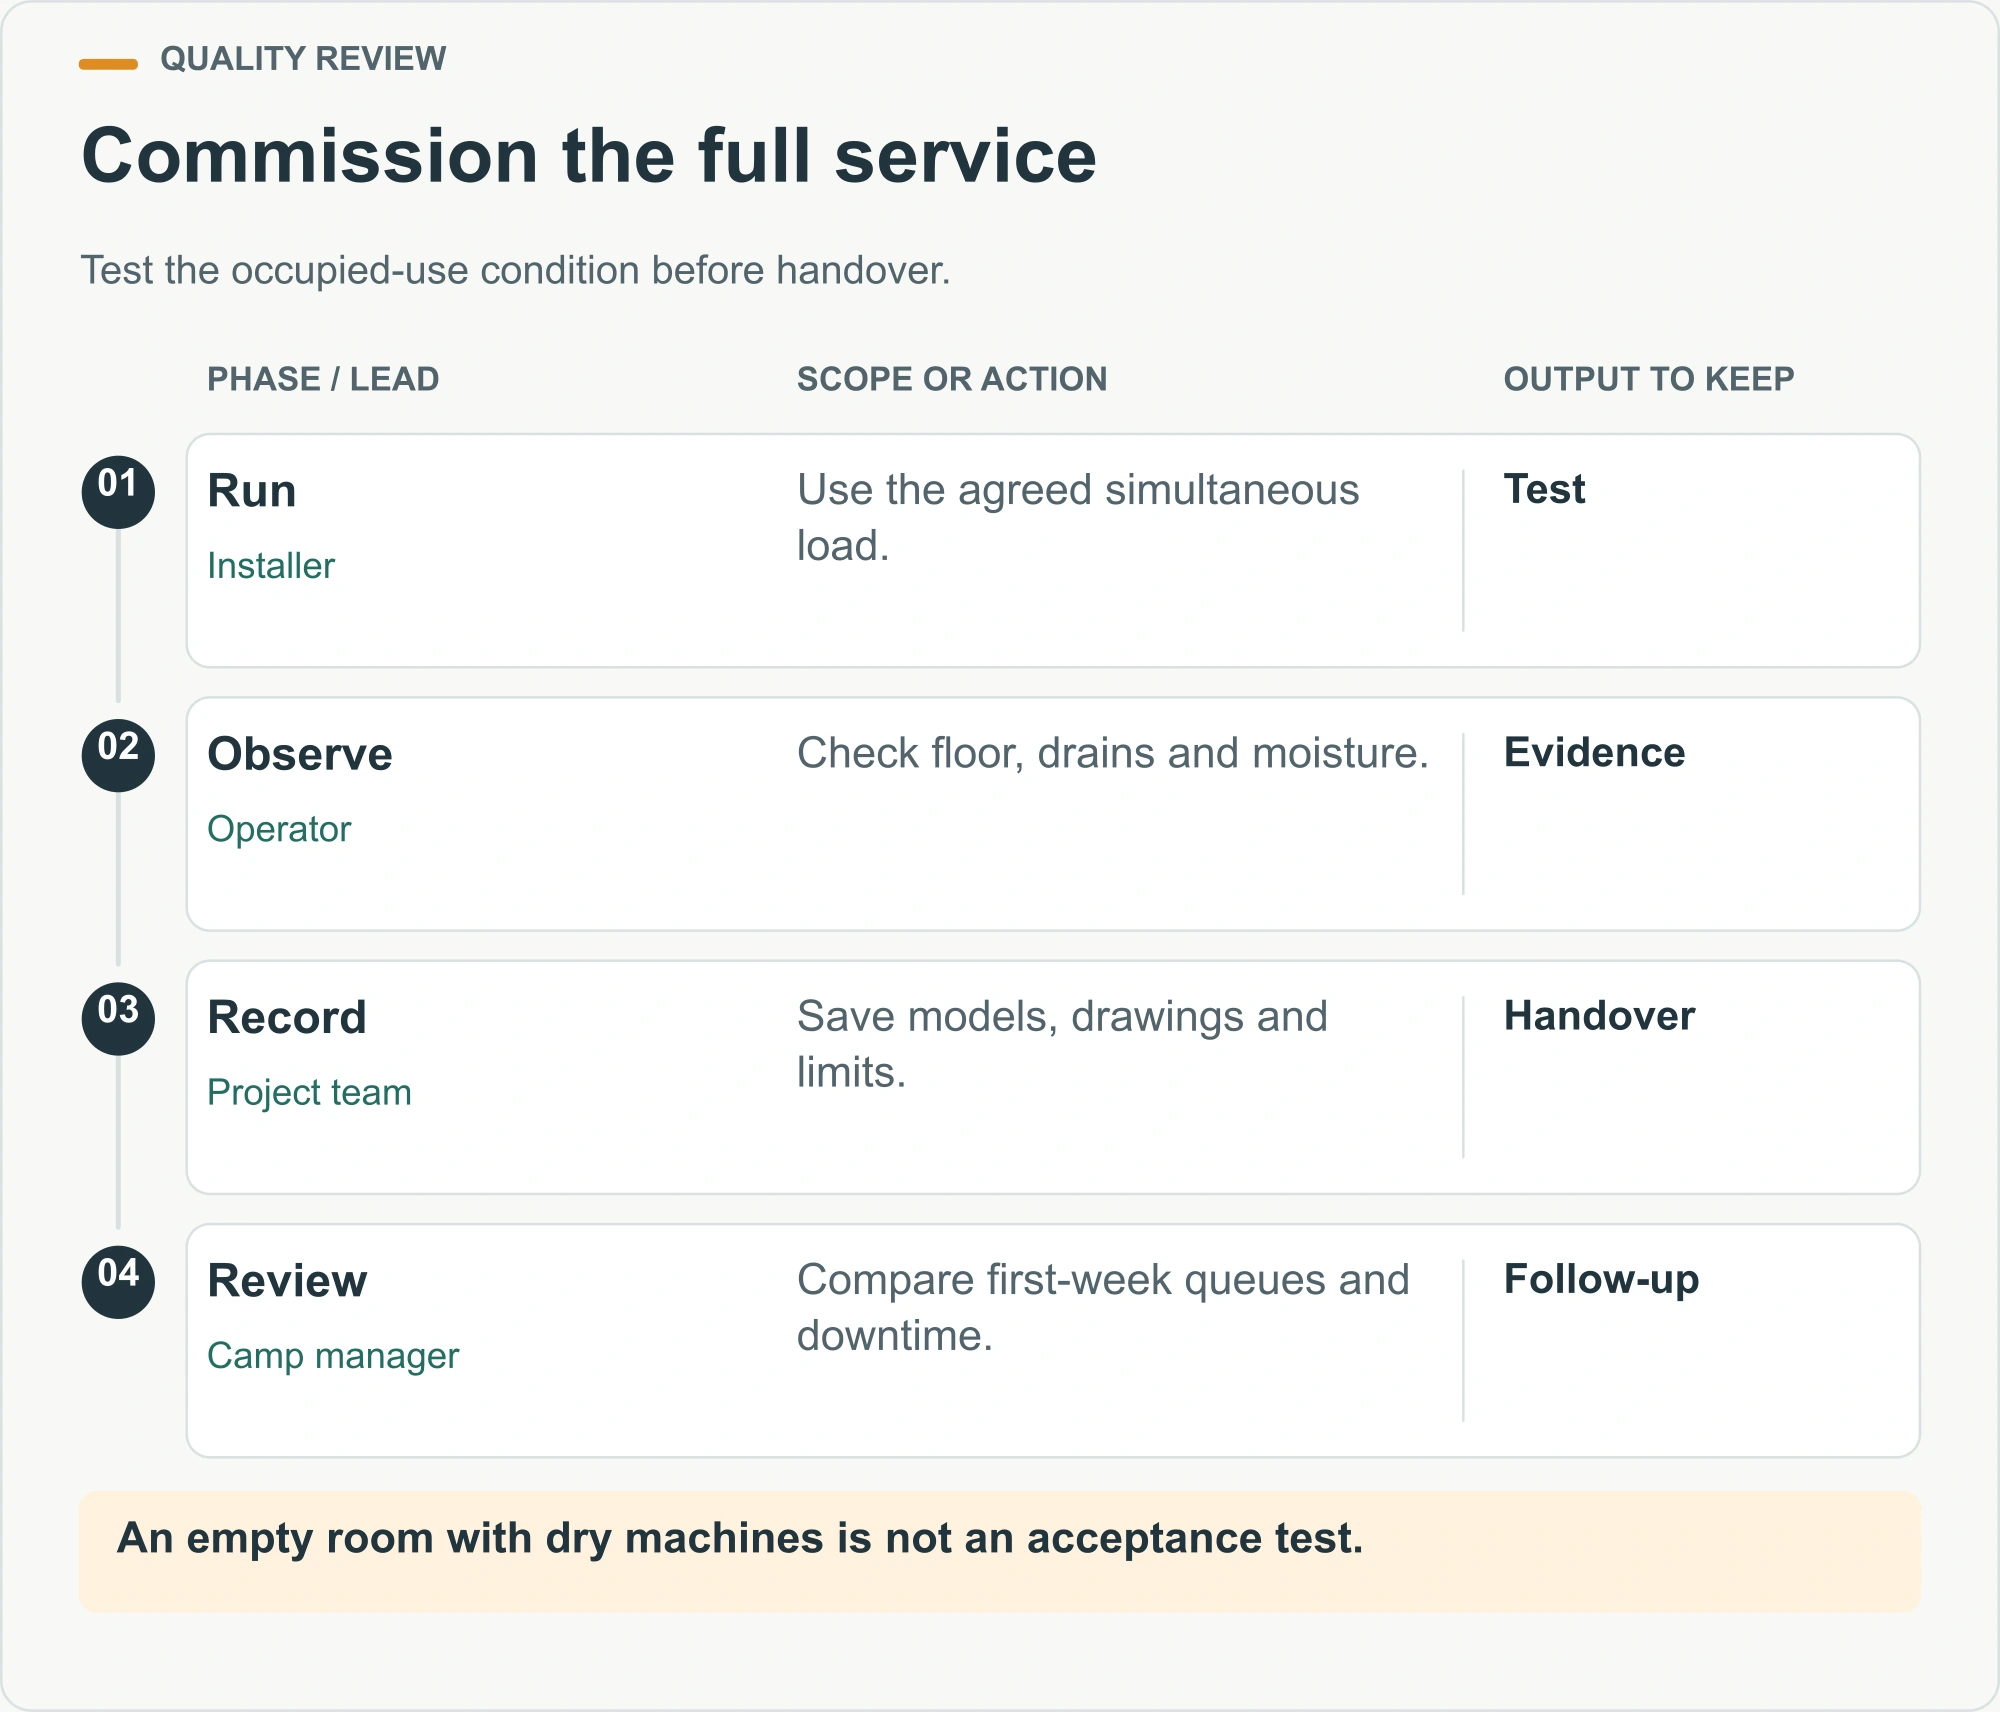Viewport: 2000px width, 1712px height.
Task: Select the "Record" phase title
Action: pos(287,1017)
